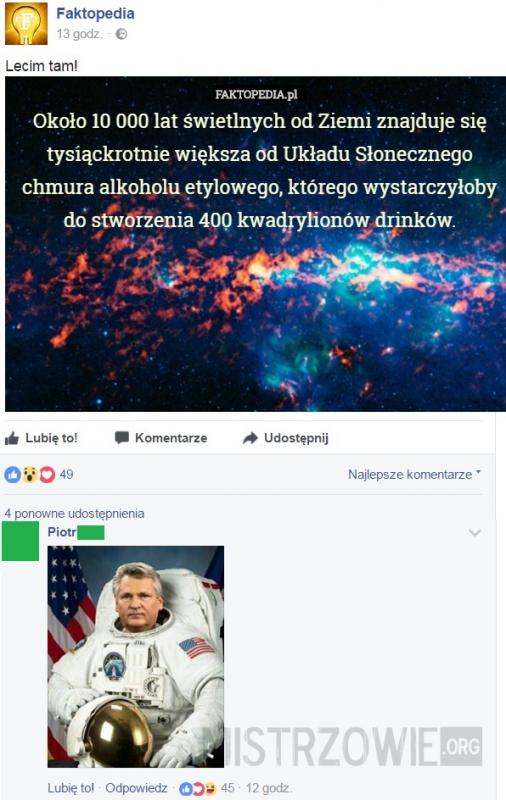The image size is (506, 800).
Task: Click the arrow icon beside Udostępnij
Action: pyautogui.click(x=250, y=438)
